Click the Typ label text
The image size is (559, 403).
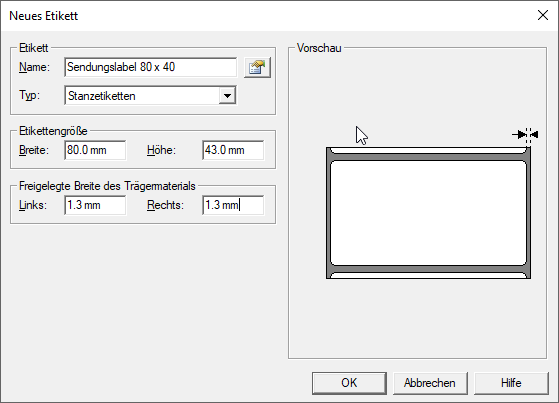[29, 95]
